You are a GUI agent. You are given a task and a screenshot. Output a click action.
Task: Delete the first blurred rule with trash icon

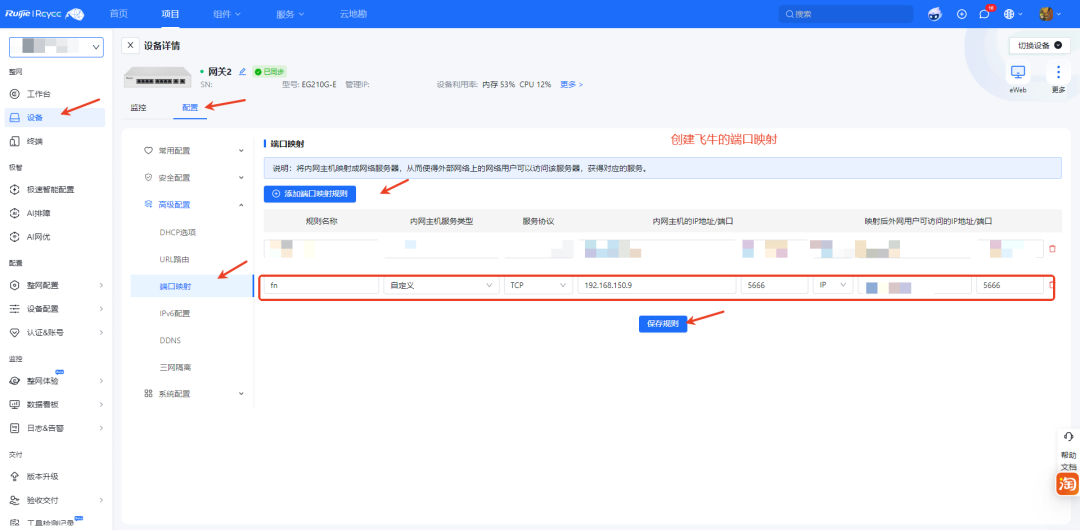click(1052, 249)
